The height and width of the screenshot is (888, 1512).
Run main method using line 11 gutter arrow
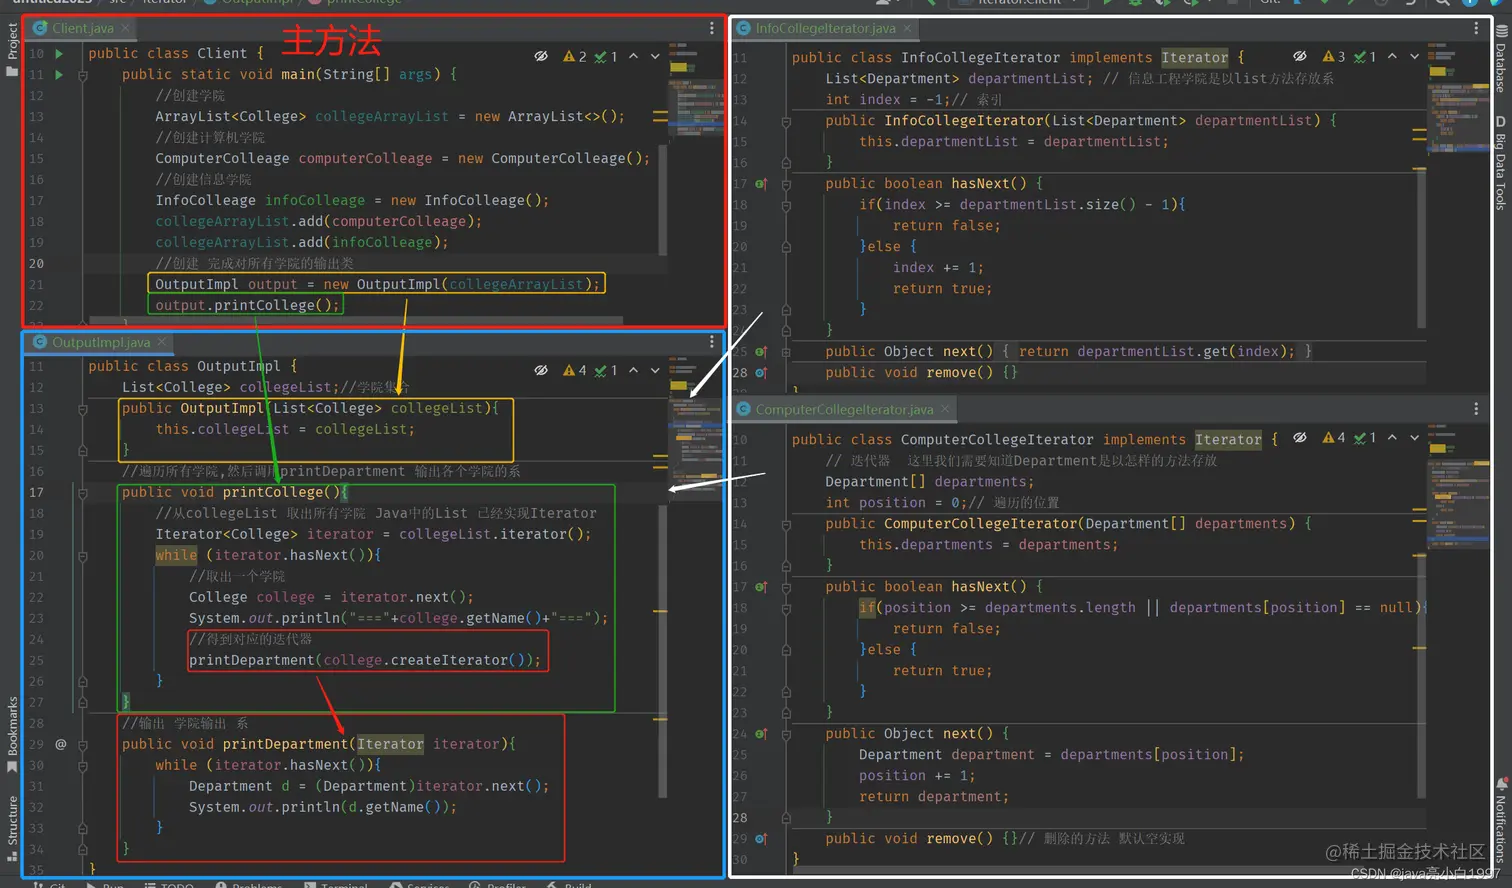[x=59, y=74]
